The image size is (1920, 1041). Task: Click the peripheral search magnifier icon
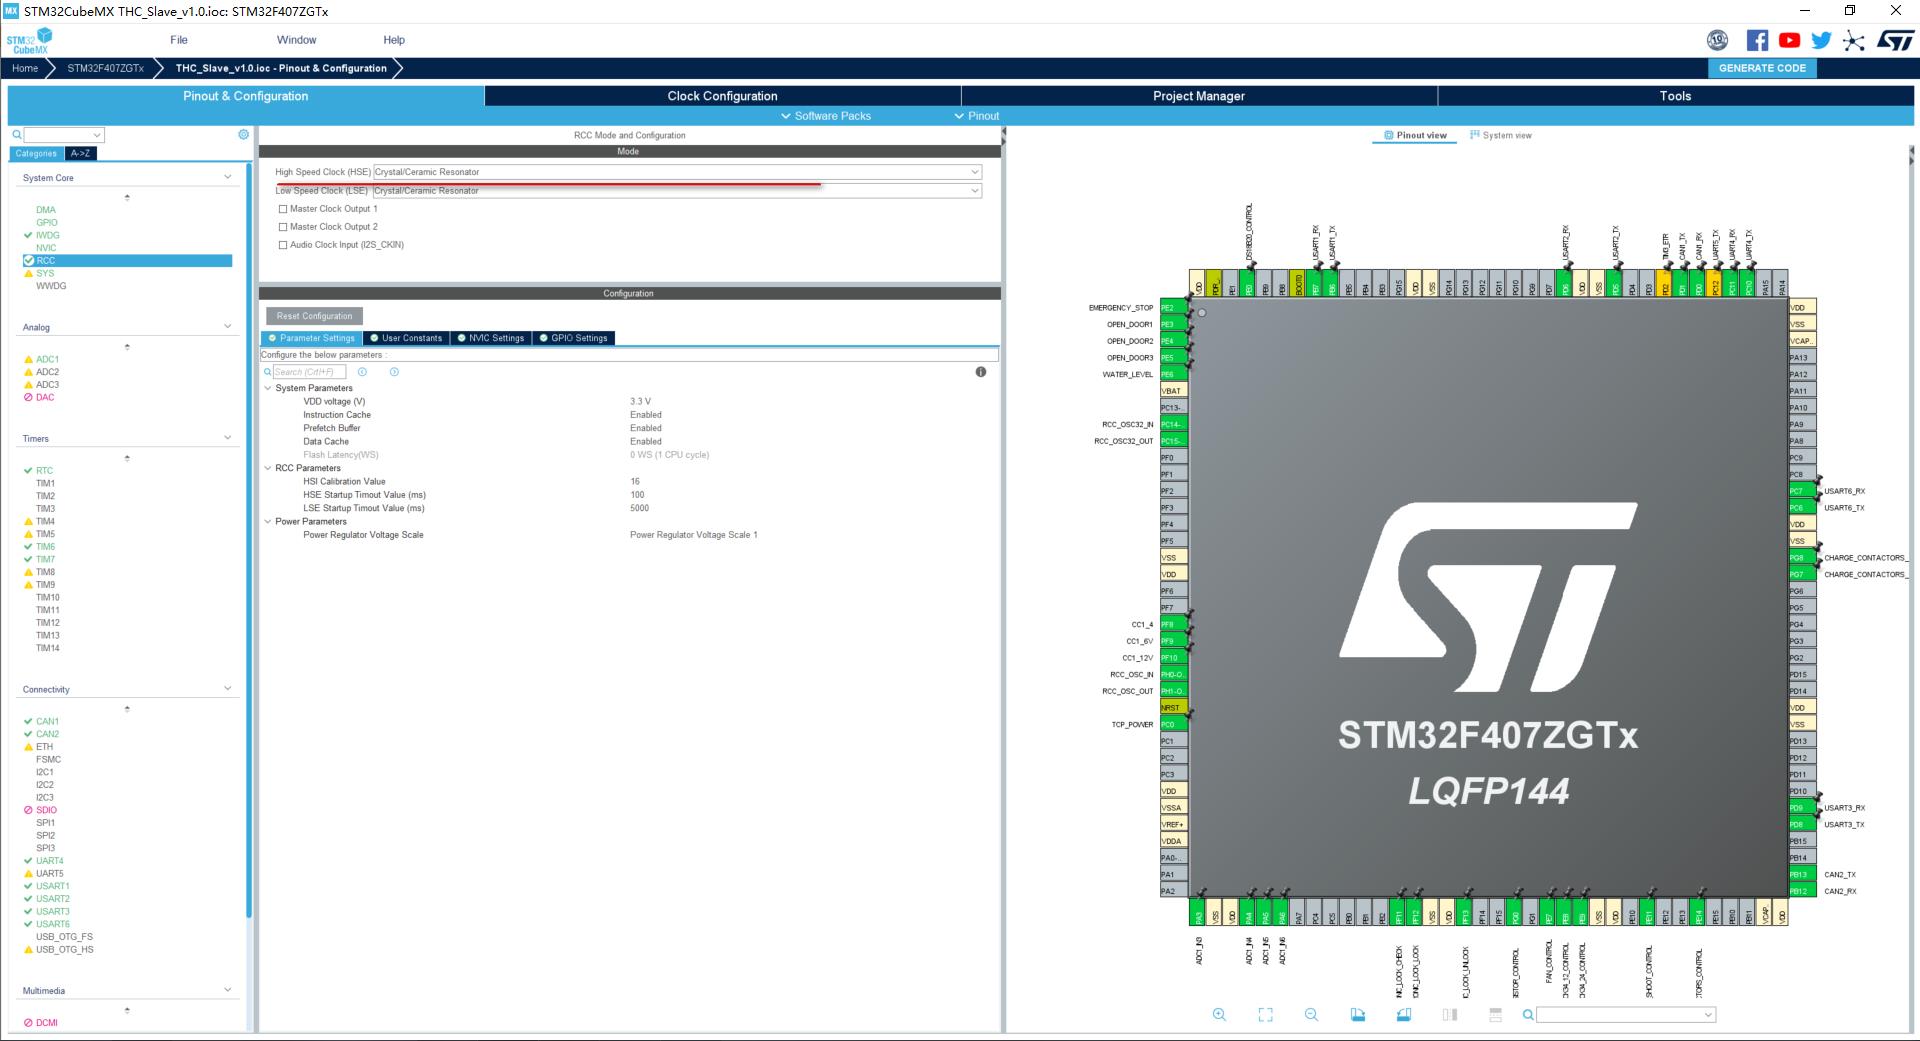[16, 134]
